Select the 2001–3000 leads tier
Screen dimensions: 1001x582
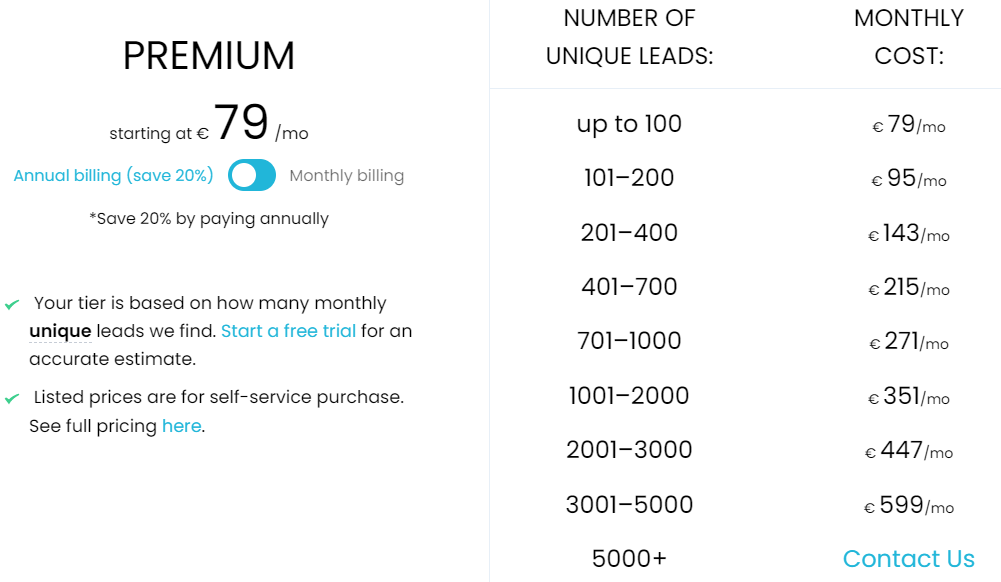click(x=629, y=450)
